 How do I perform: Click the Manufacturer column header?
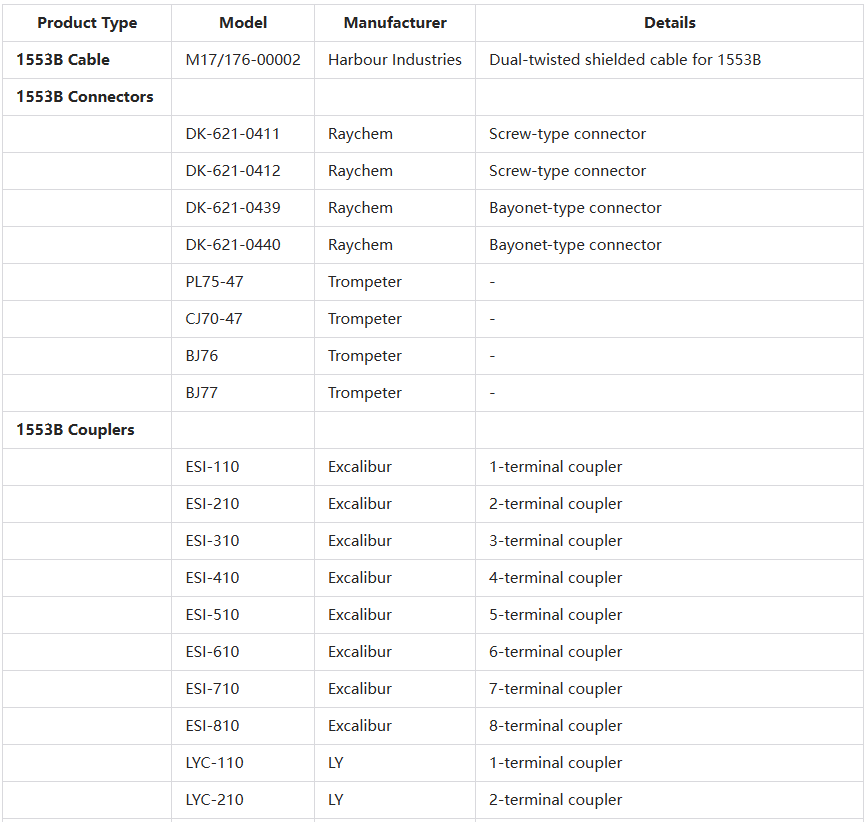[x=395, y=23]
